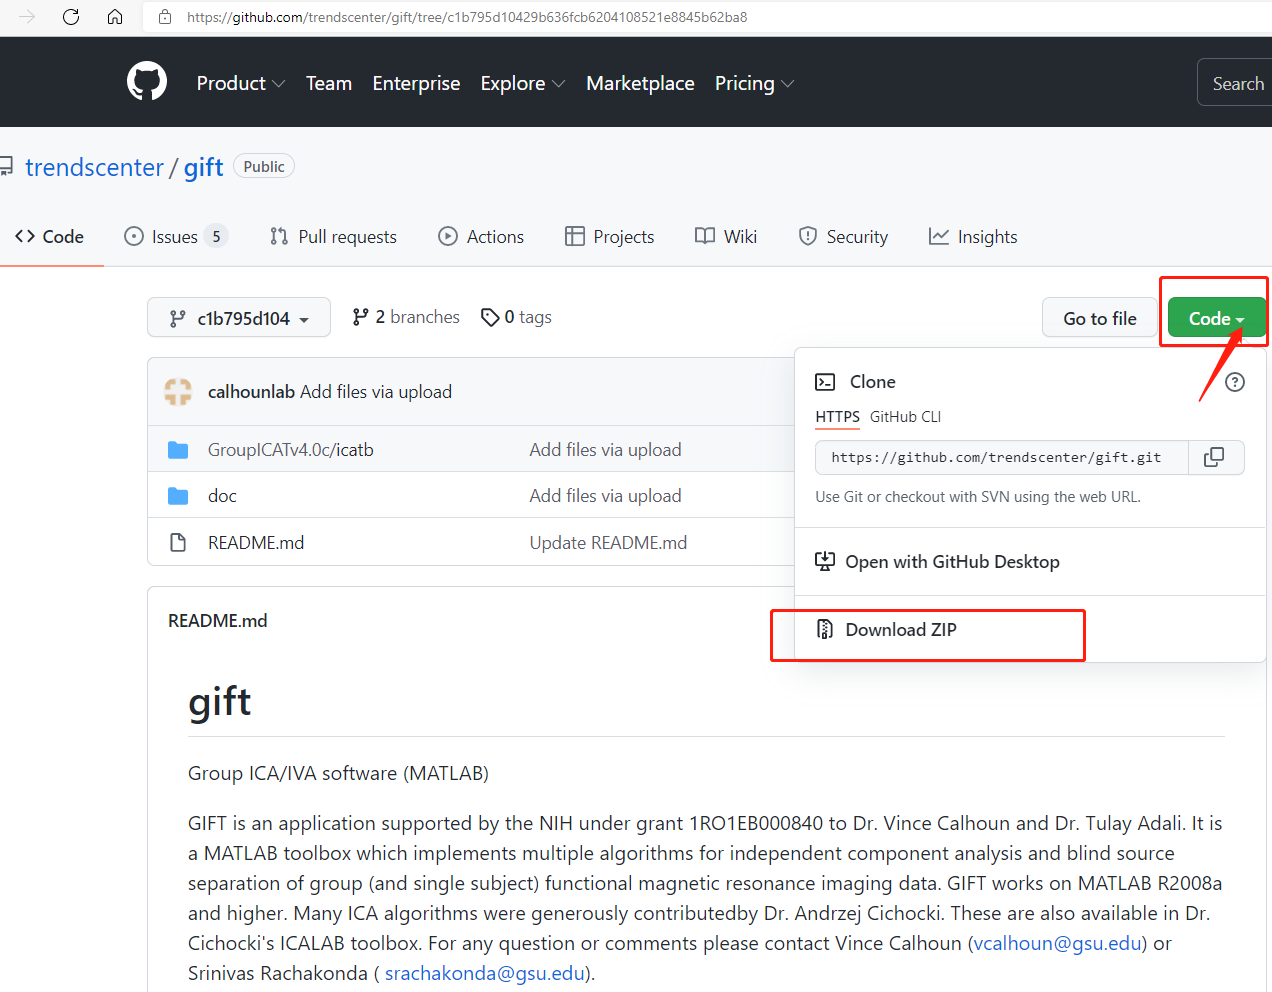1272x992 pixels.
Task: Open the Wiki tab
Action: pyautogui.click(x=726, y=237)
